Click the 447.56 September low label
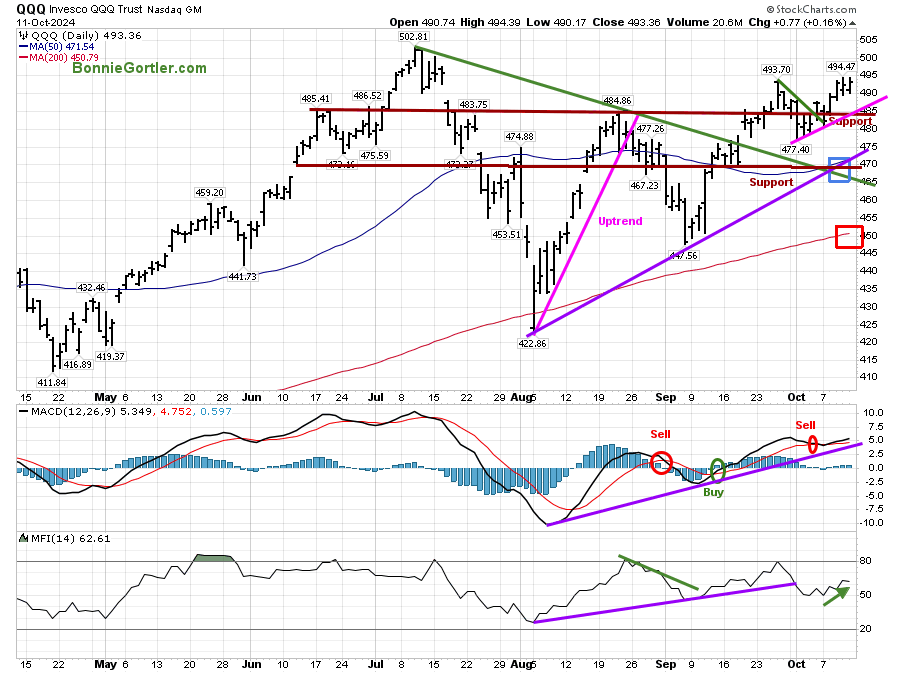 [684, 256]
